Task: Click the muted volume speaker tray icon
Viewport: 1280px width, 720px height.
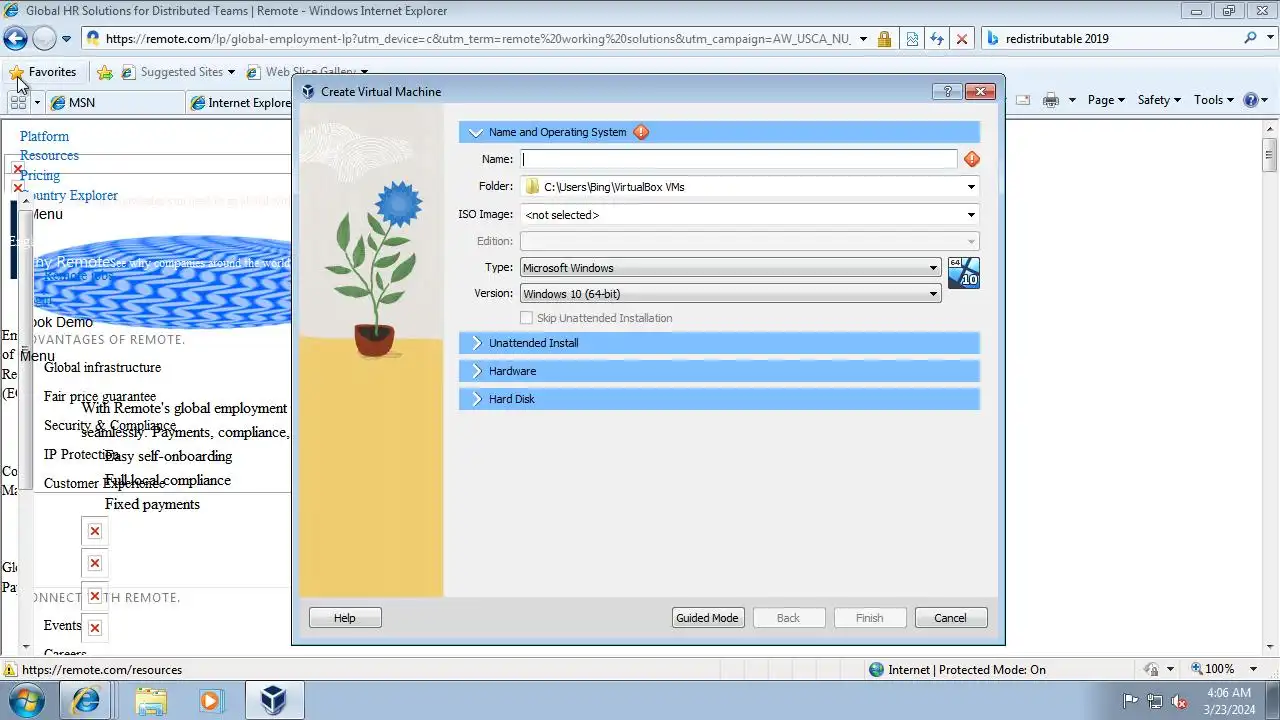Action: pyautogui.click(x=1179, y=701)
